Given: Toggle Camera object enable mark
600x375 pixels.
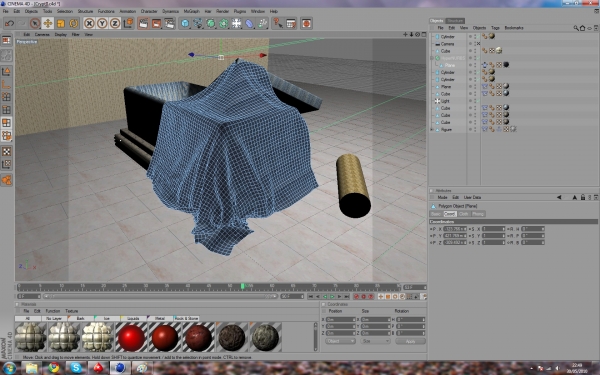Looking at the screenshot, I should pos(478,44).
